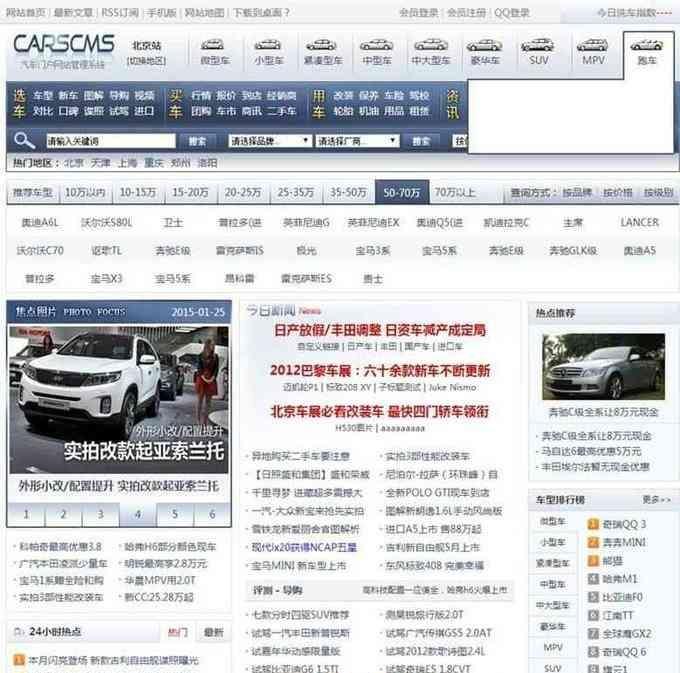Image resolution: width=680 pixels, height=673 pixels.
Task: Select the 中大型车 car icon in top navigation
Action: coord(431,45)
